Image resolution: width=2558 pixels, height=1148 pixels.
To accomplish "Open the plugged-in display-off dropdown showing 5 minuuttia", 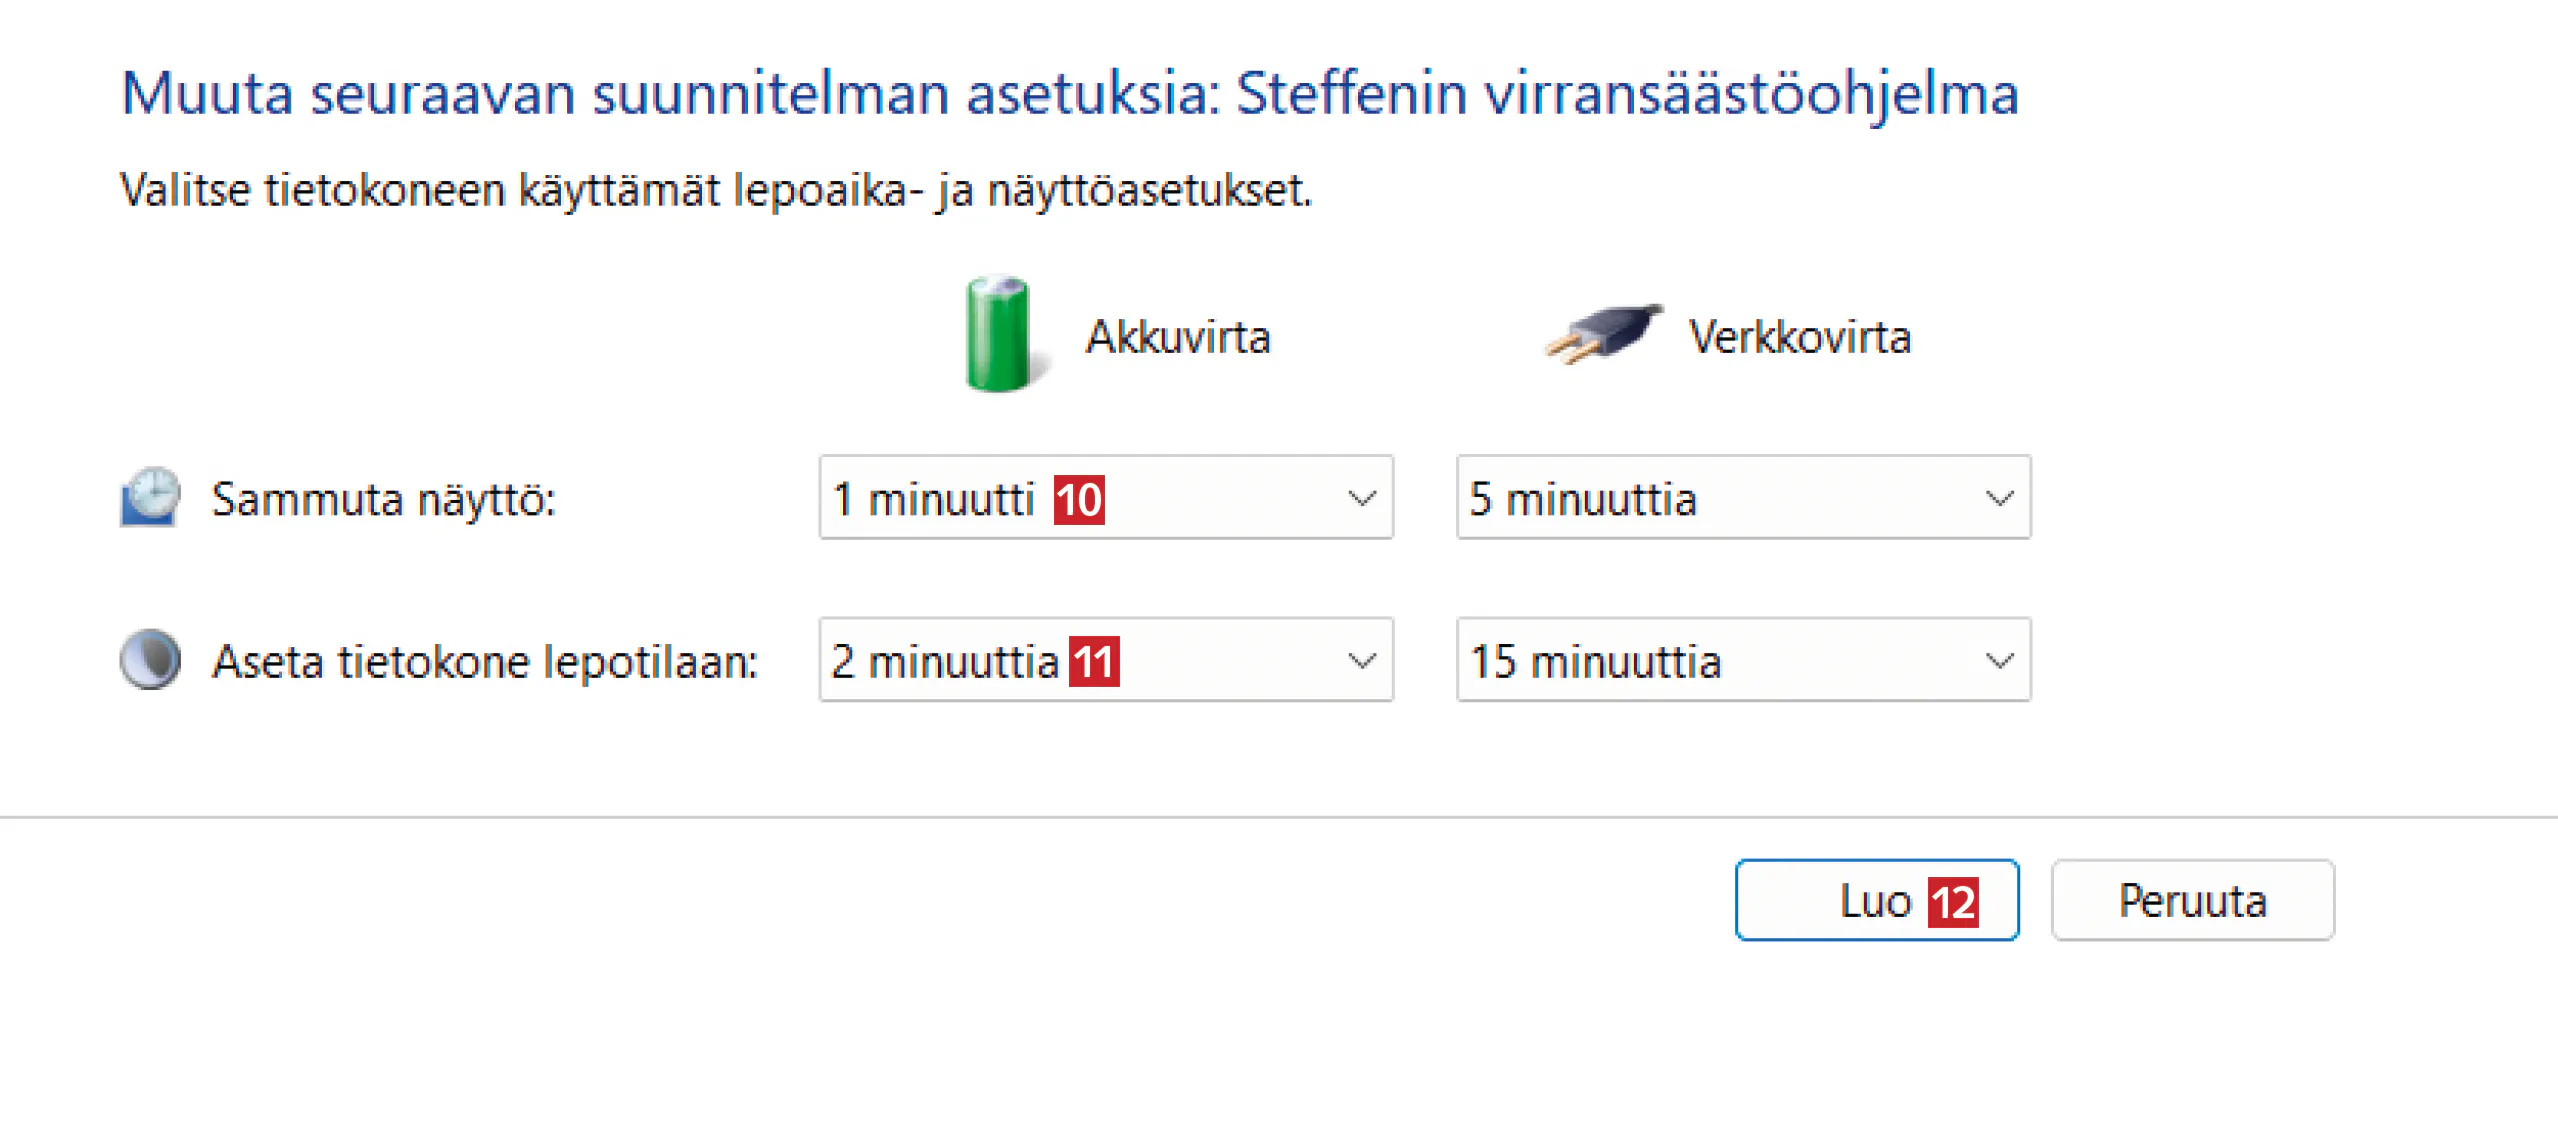I will coord(1743,498).
